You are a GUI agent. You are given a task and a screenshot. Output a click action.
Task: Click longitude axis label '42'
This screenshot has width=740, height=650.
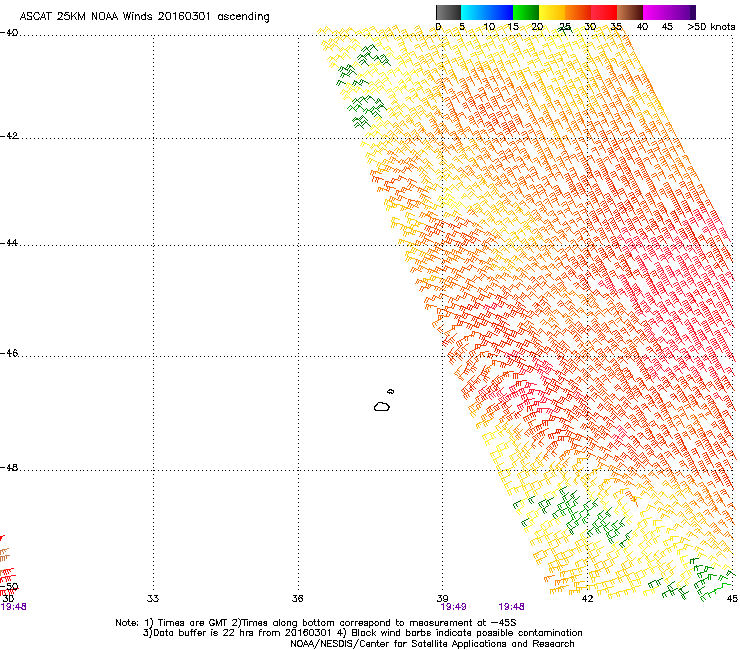[587, 599]
